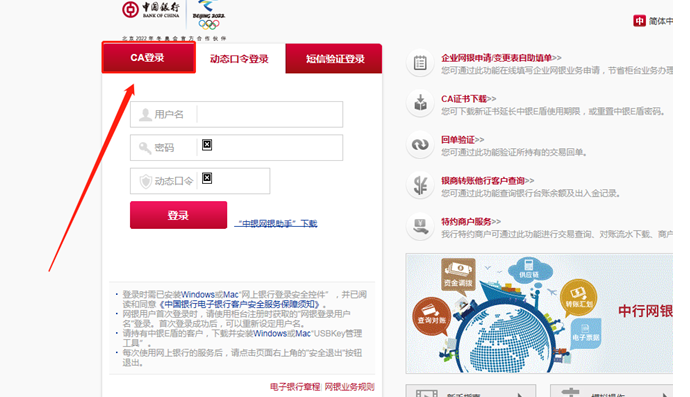Click the Mac link in security control note
The width and height of the screenshot is (690, 397).
pos(231,294)
